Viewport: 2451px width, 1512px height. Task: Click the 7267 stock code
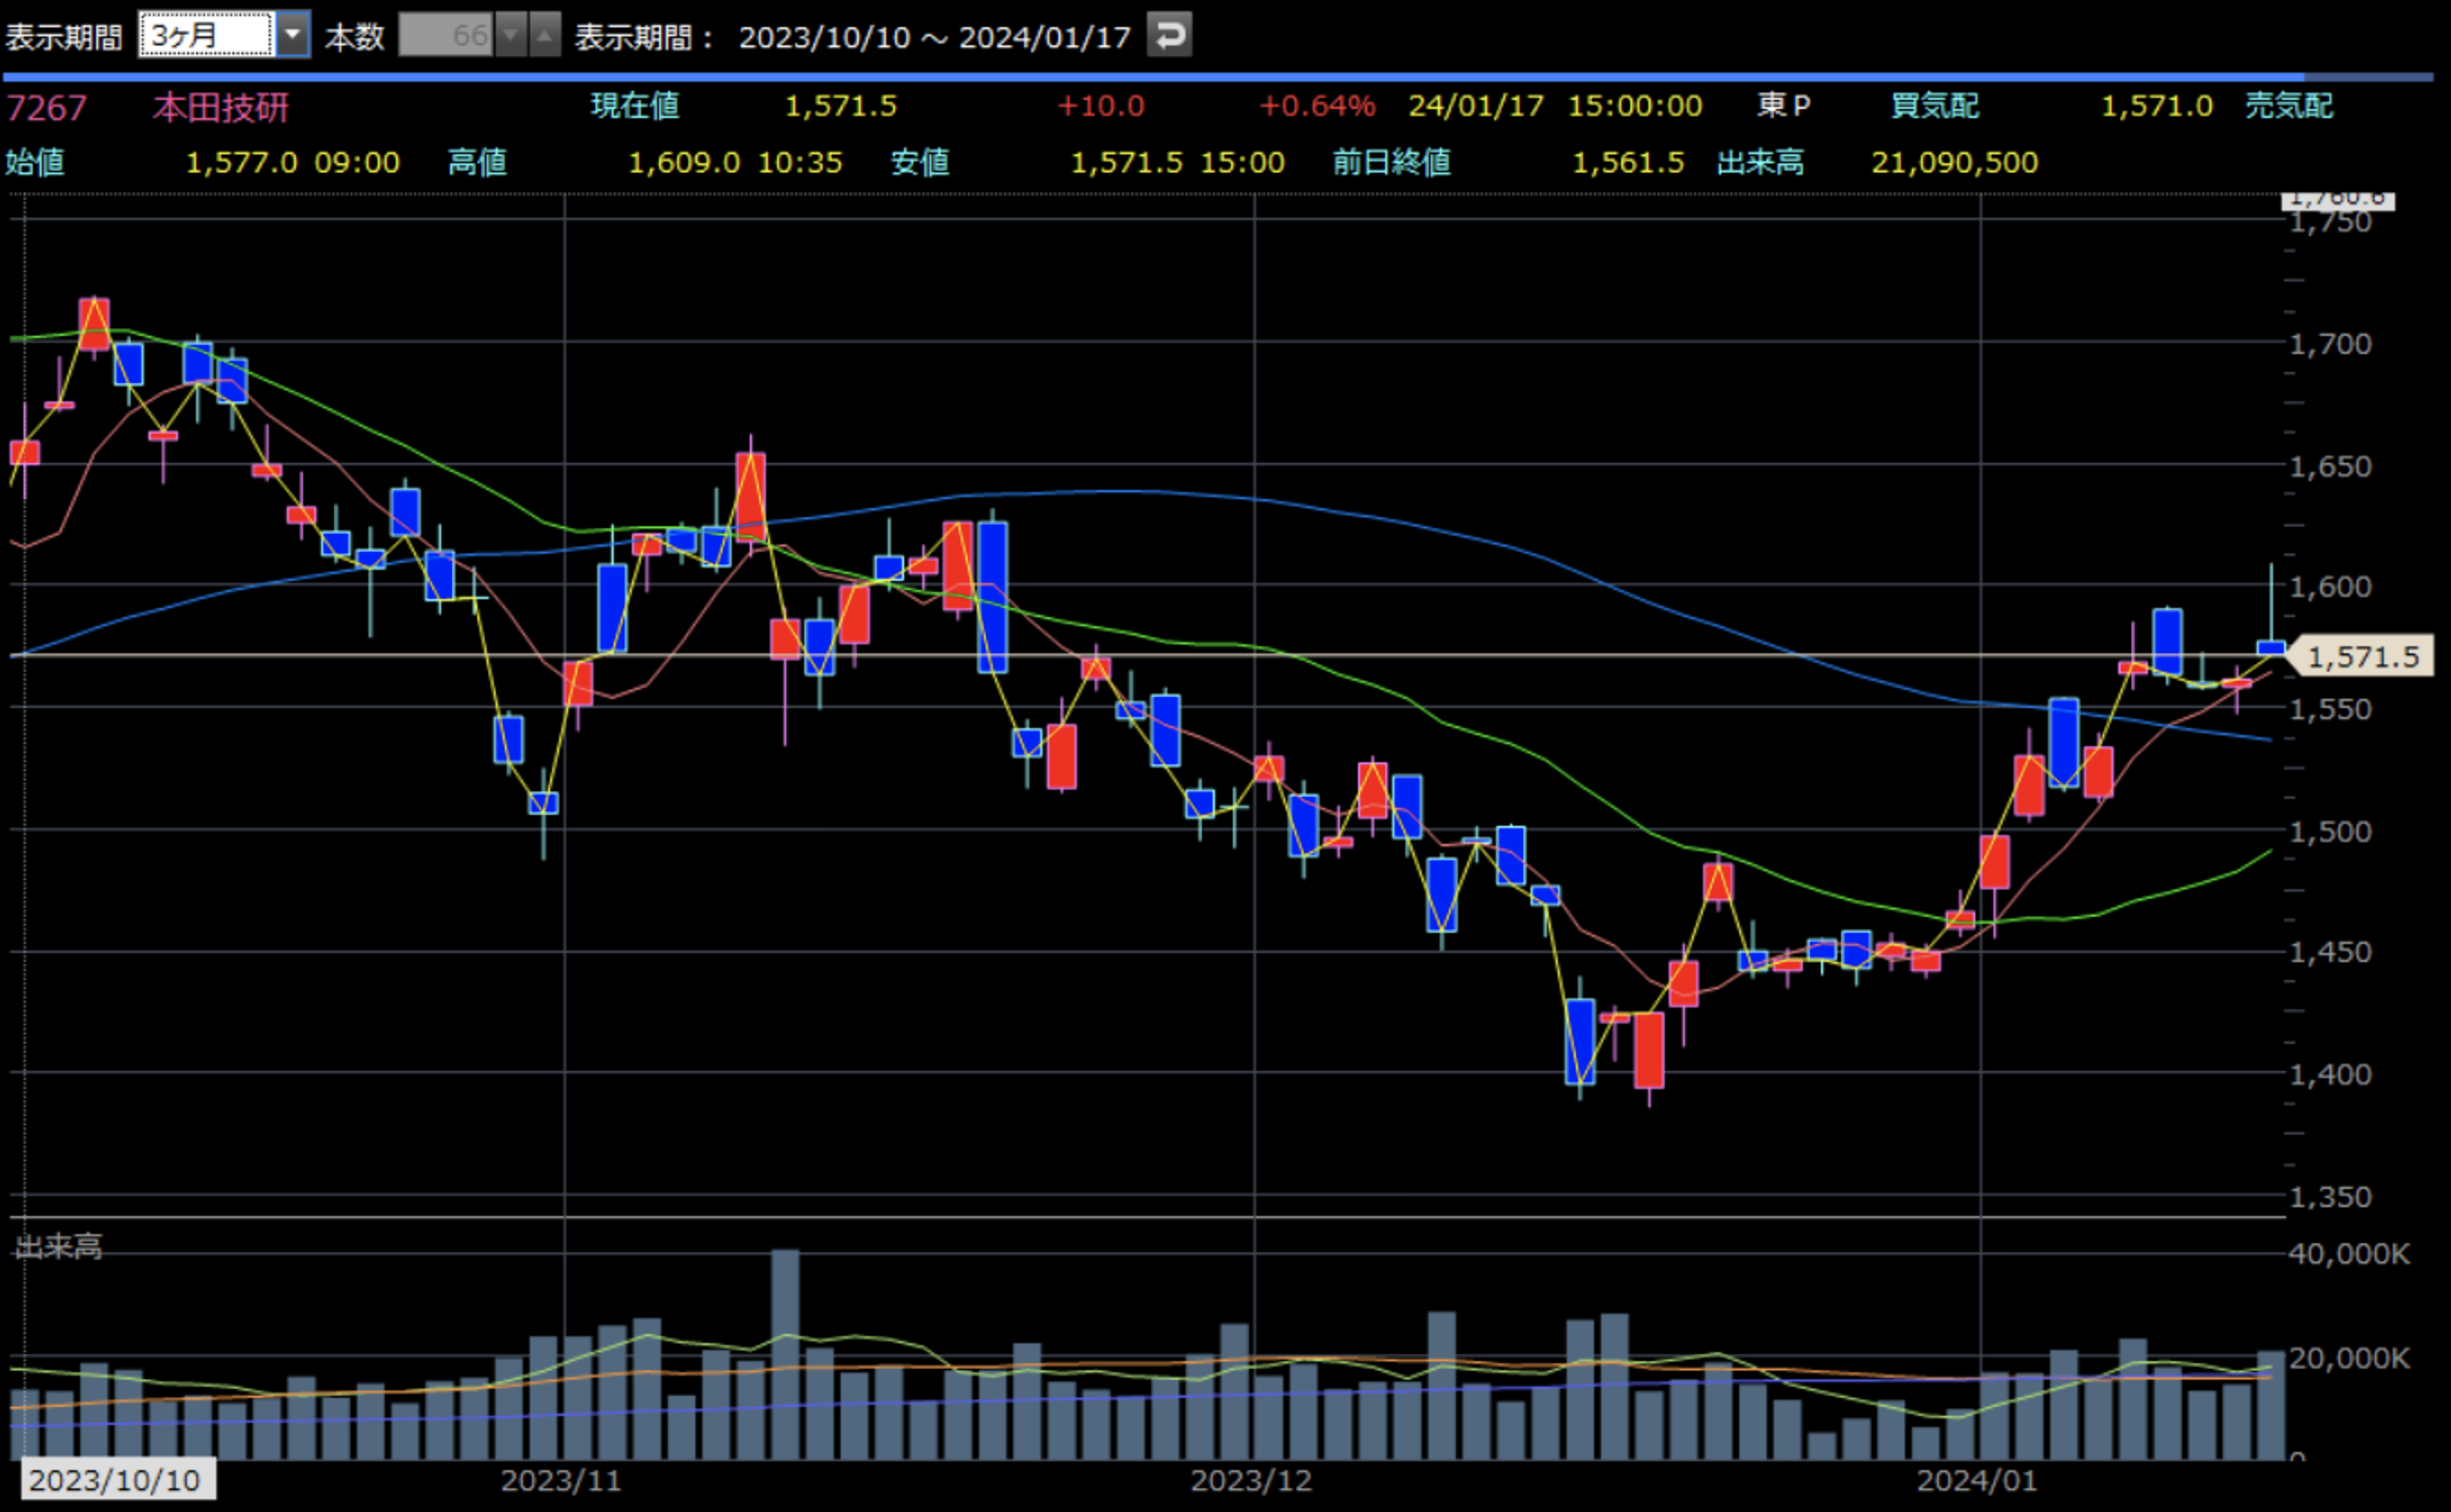[x=47, y=108]
